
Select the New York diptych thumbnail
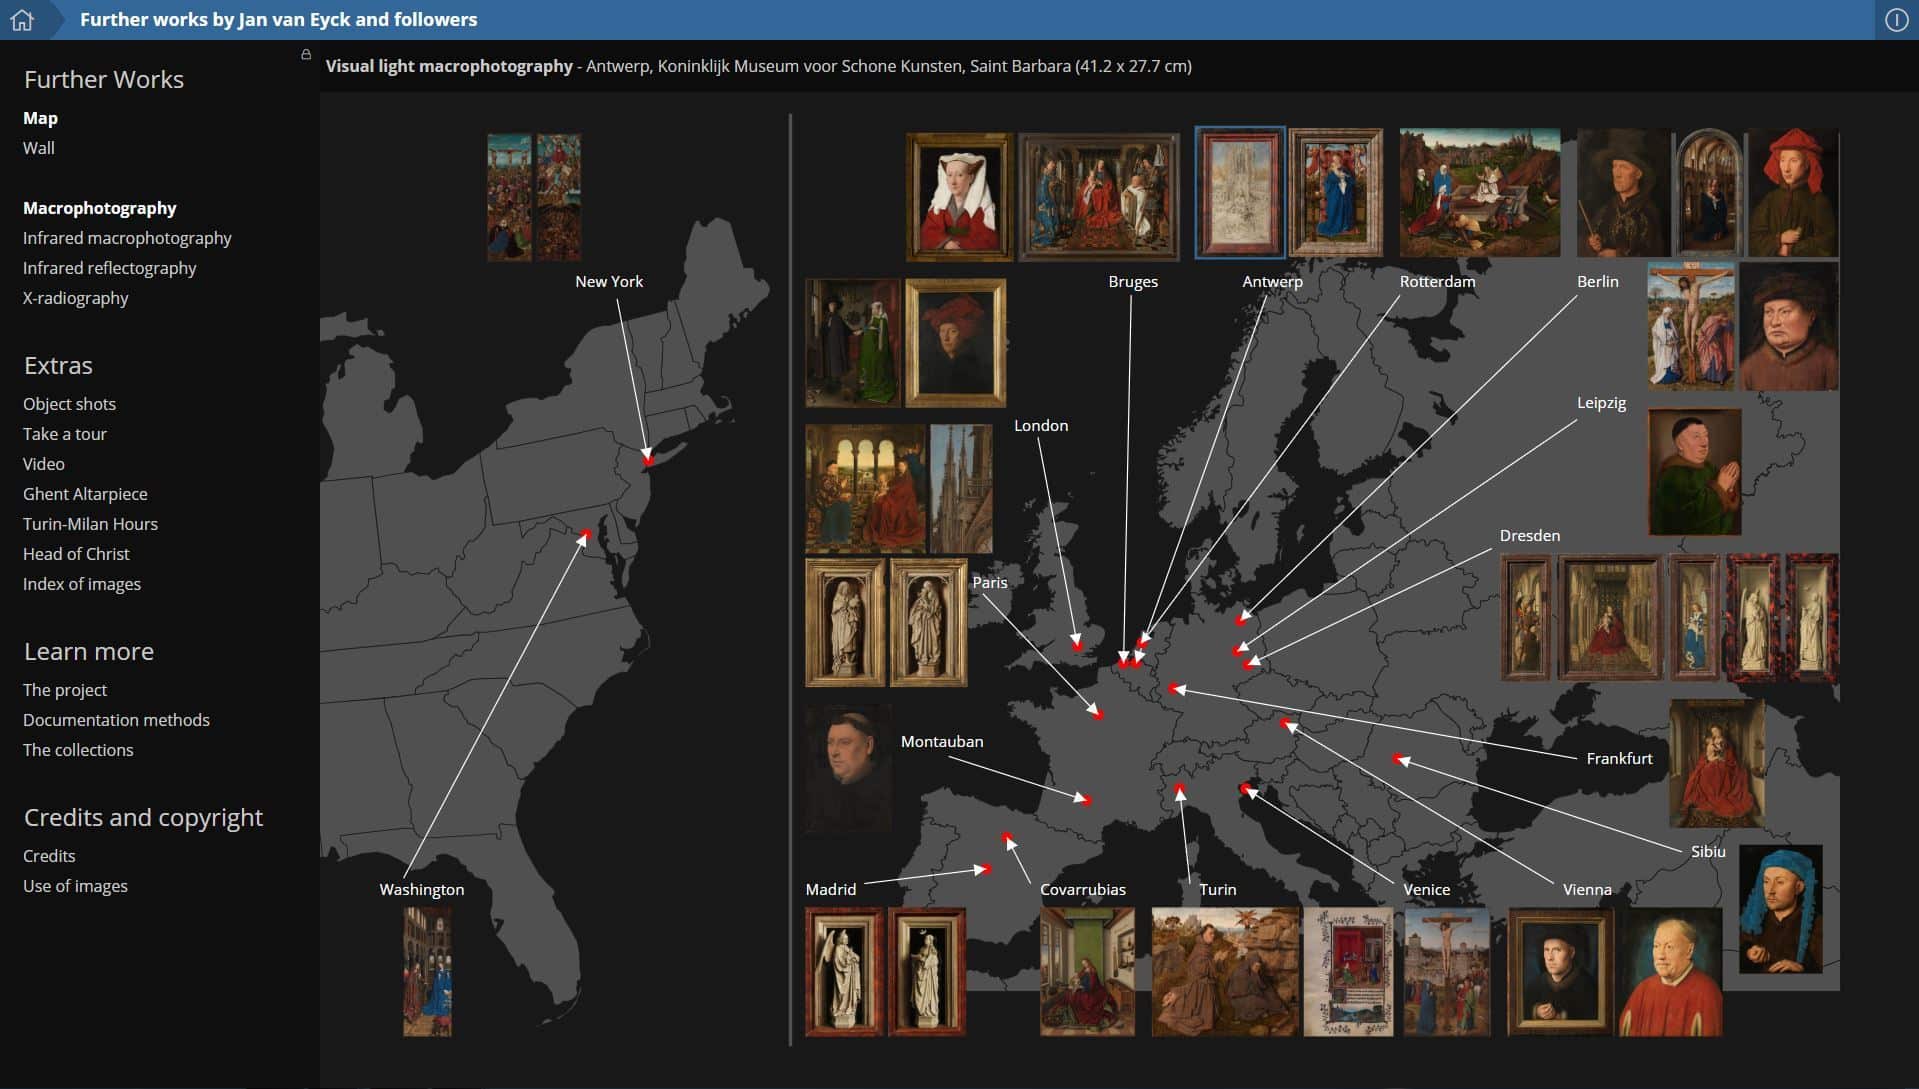coord(534,198)
